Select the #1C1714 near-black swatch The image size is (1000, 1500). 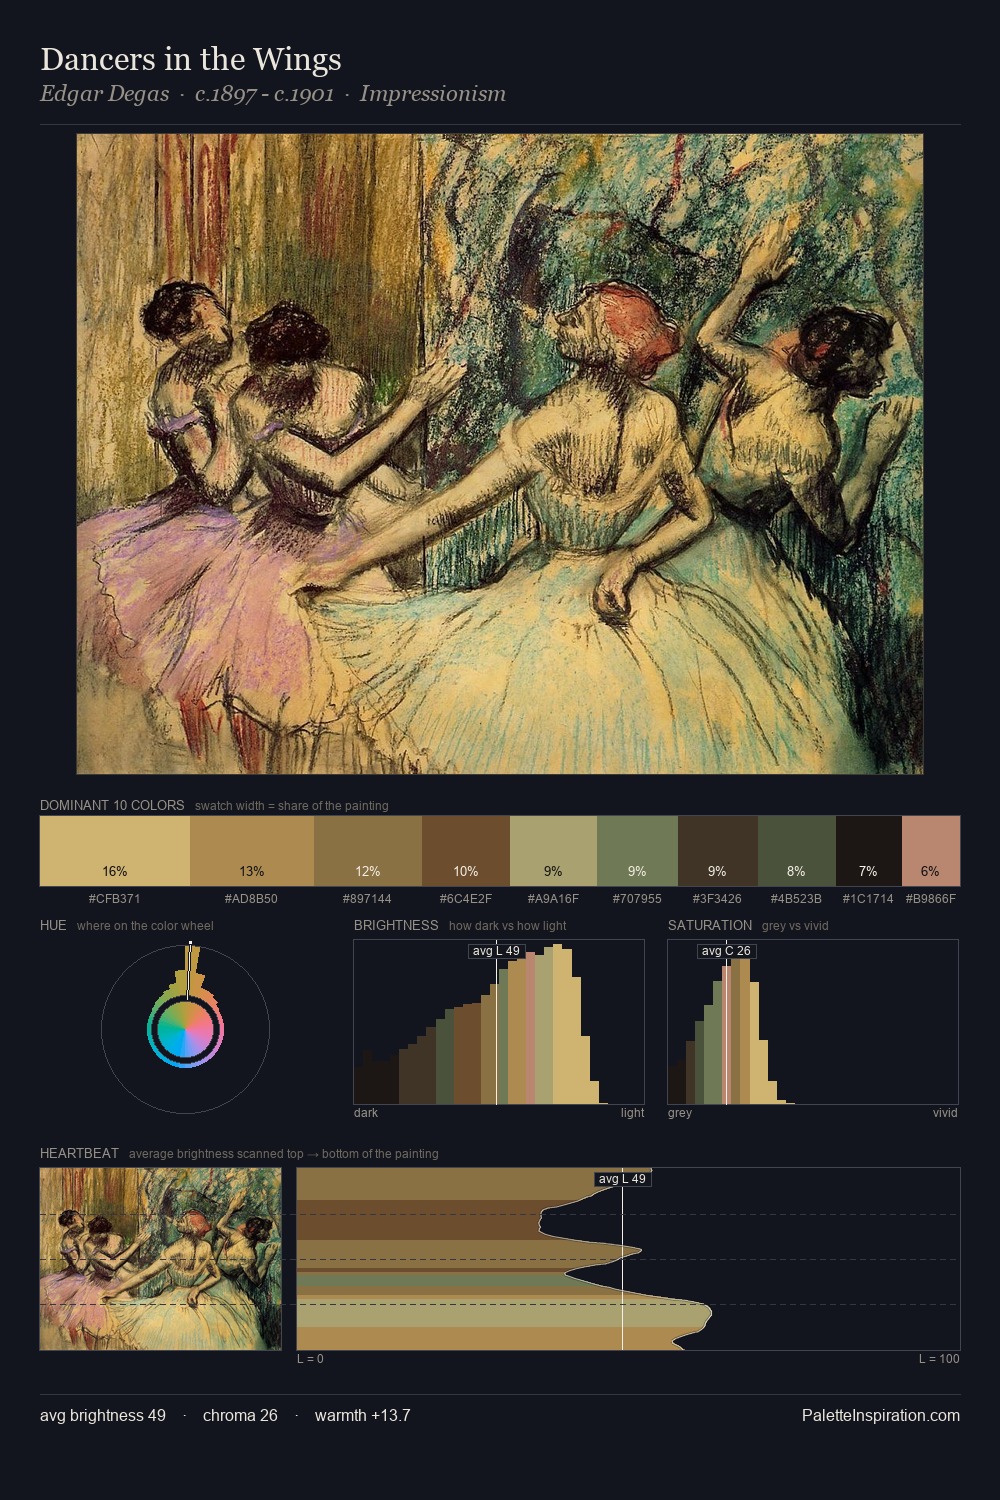click(868, 851)
